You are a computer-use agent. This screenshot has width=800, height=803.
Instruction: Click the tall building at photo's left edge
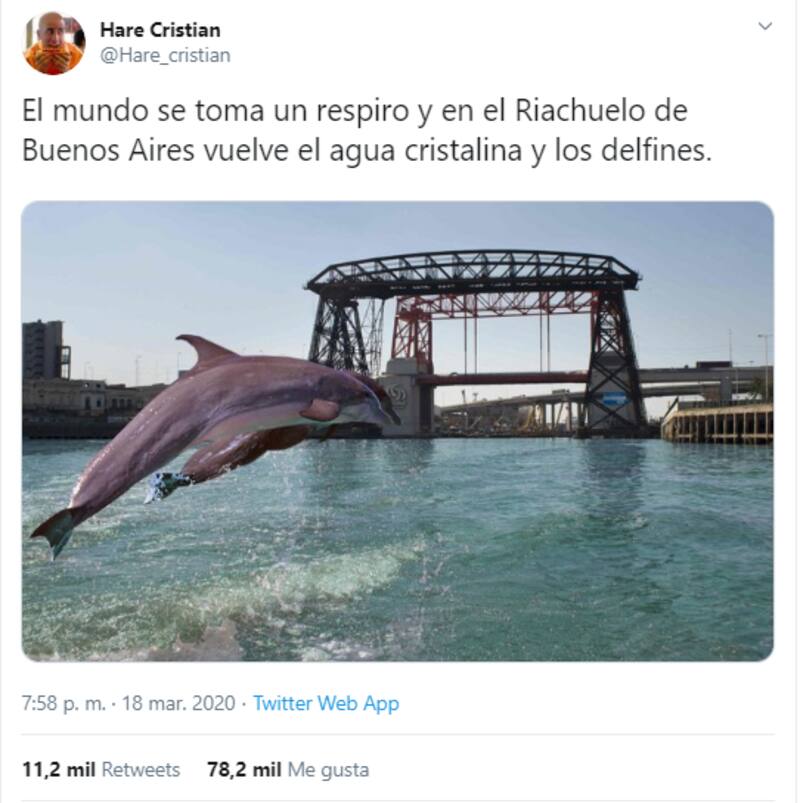pyautogui.click(x=45, y=349)
